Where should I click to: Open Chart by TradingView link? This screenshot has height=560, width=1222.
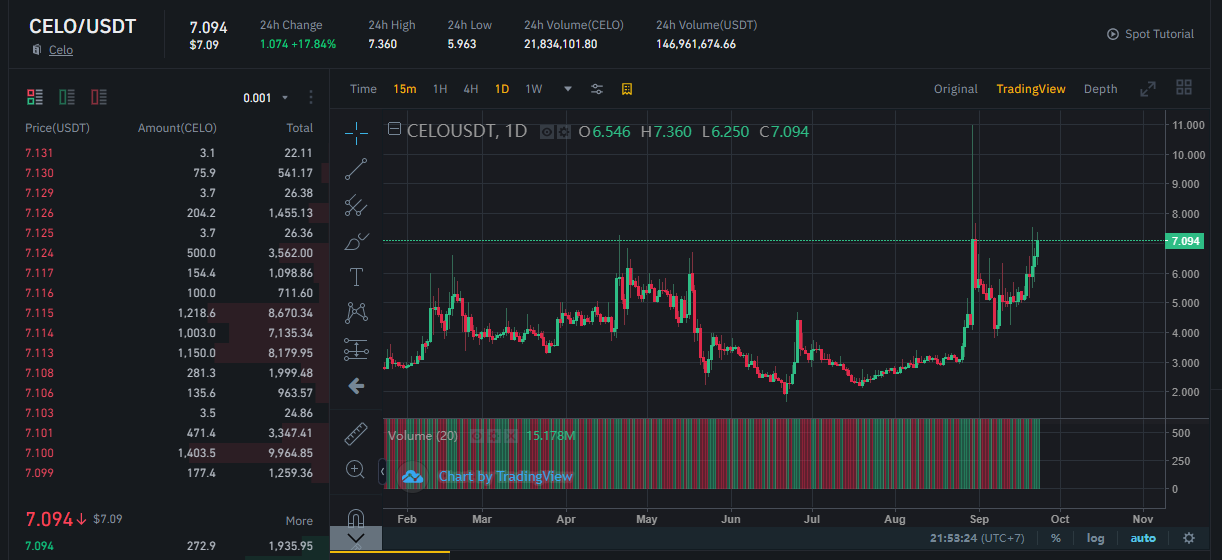click(x=506, y=476)
